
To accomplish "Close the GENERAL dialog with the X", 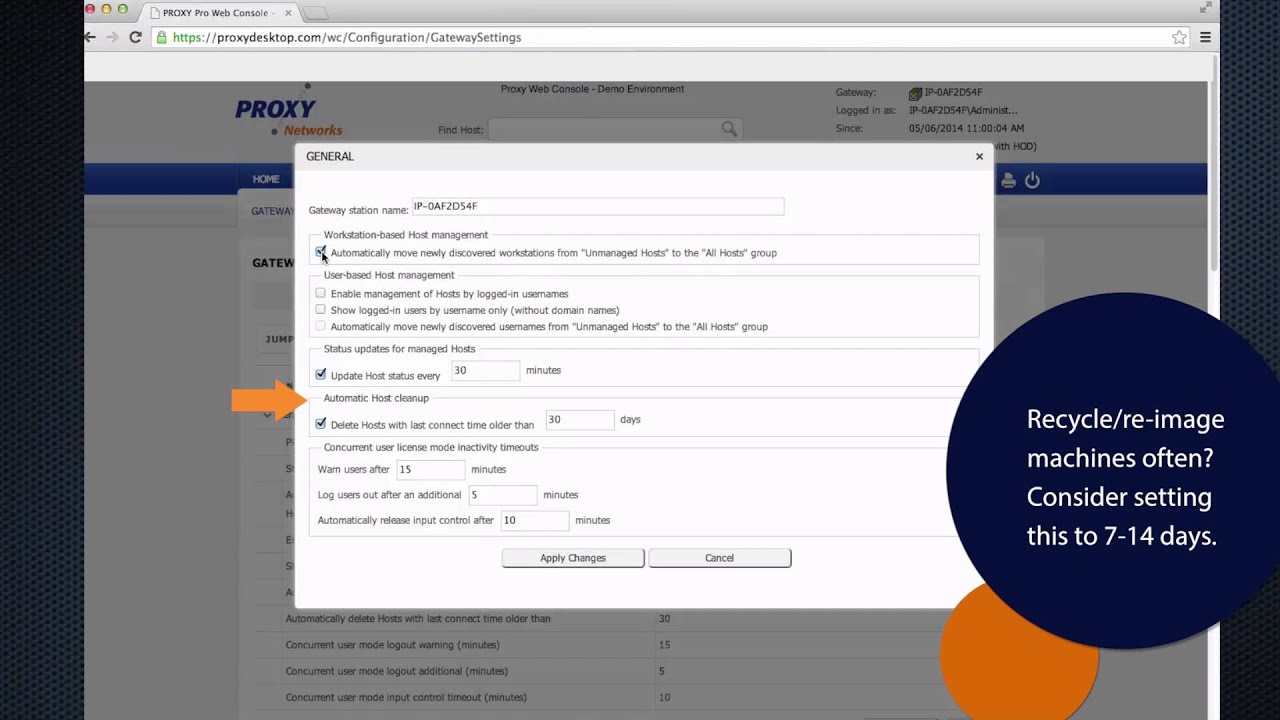I will [x=979, y=156].
